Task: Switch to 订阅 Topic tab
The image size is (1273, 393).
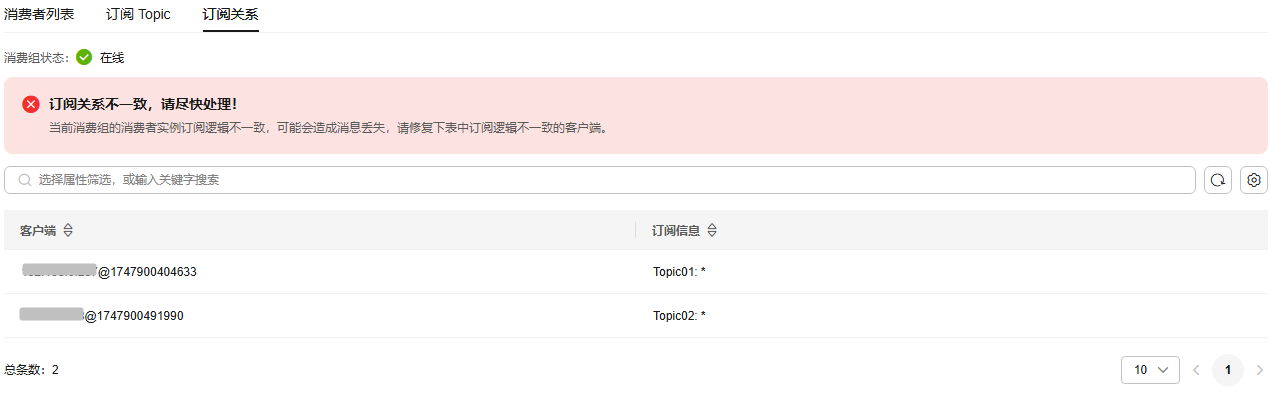Action: (138, 14)
